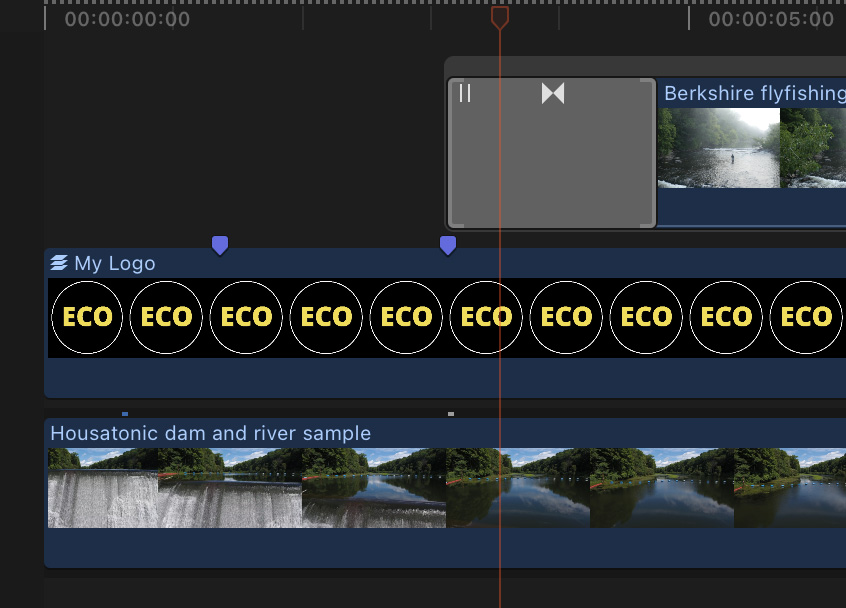Screen dimensions: 846x608
Task: Click the small blue tick above Housatonic clip
Action: [125, 413]
